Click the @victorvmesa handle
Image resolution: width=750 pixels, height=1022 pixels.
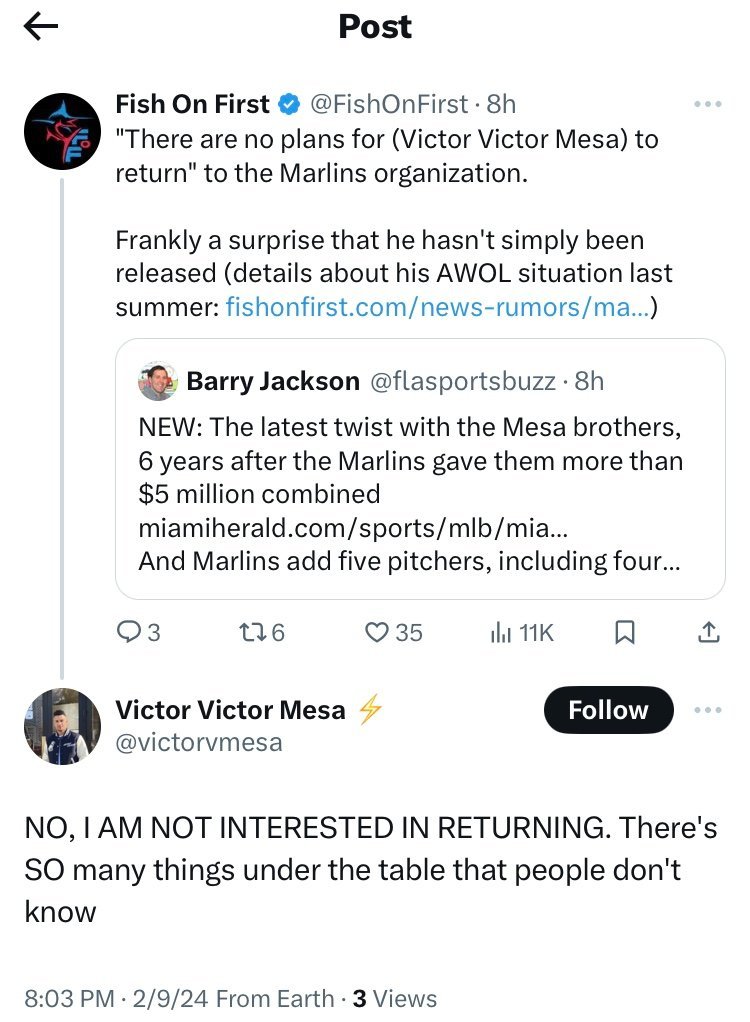coord(199,742)
